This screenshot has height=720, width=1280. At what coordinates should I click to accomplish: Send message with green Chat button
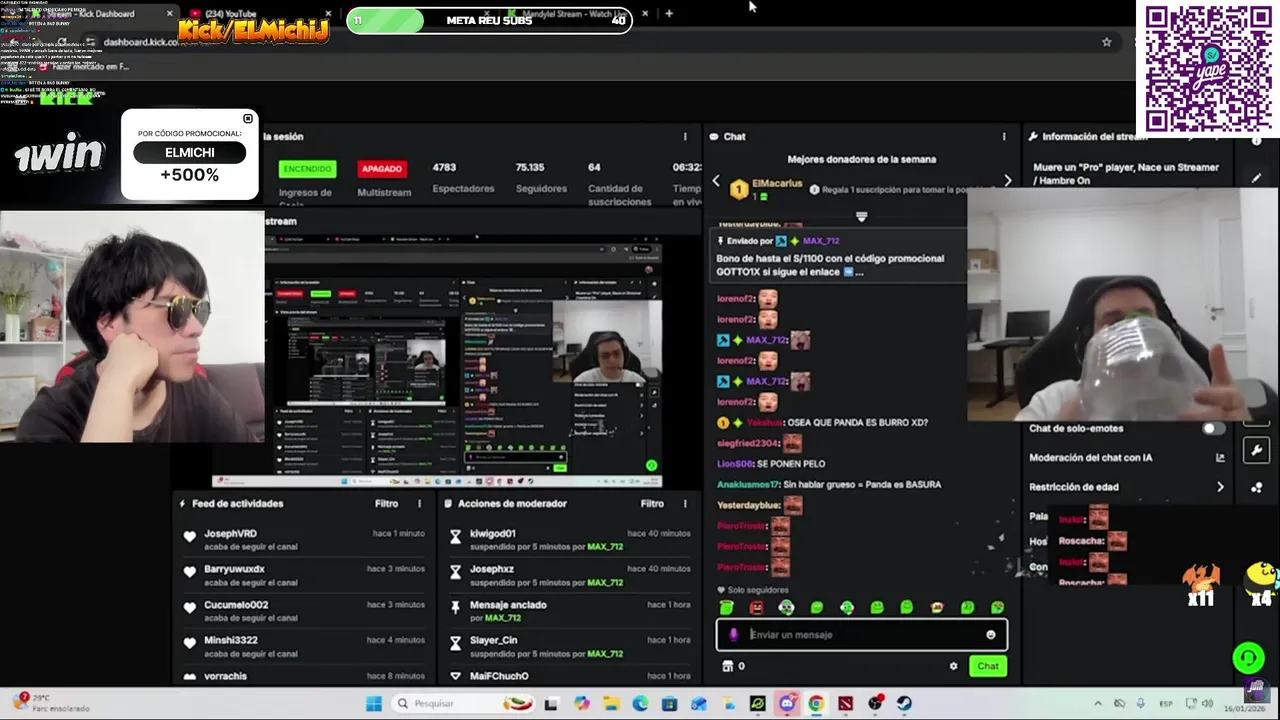[x=988, y=666]
